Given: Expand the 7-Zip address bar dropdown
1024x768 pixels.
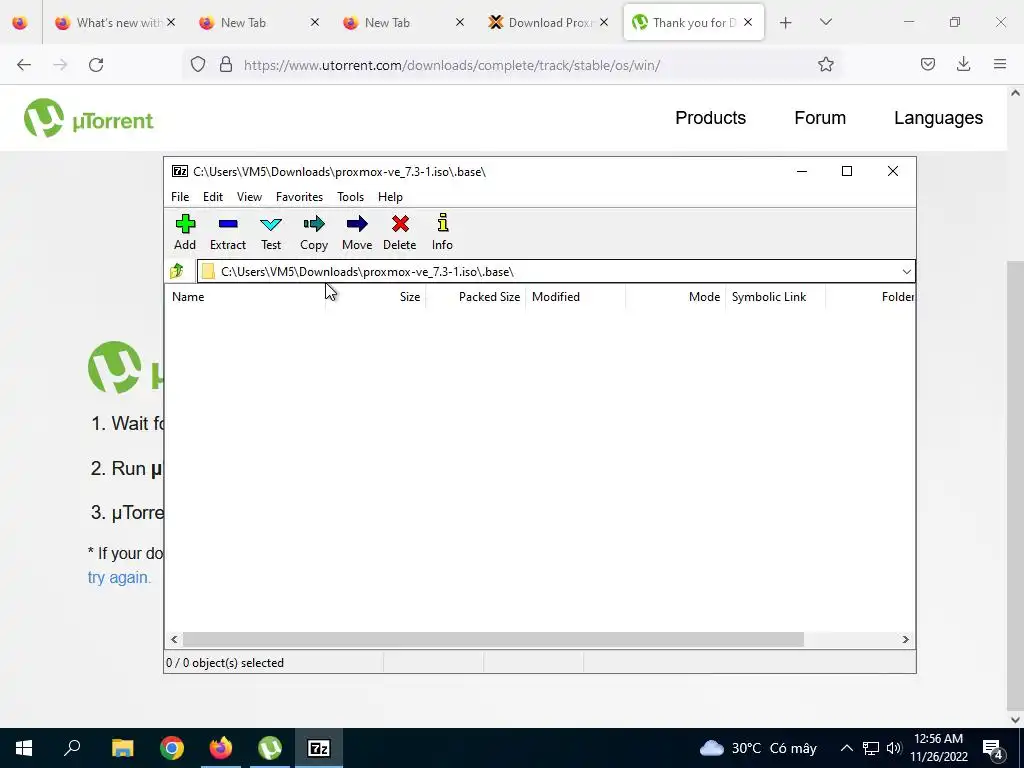Looking at the screenshot, I should tap(906, 272).
